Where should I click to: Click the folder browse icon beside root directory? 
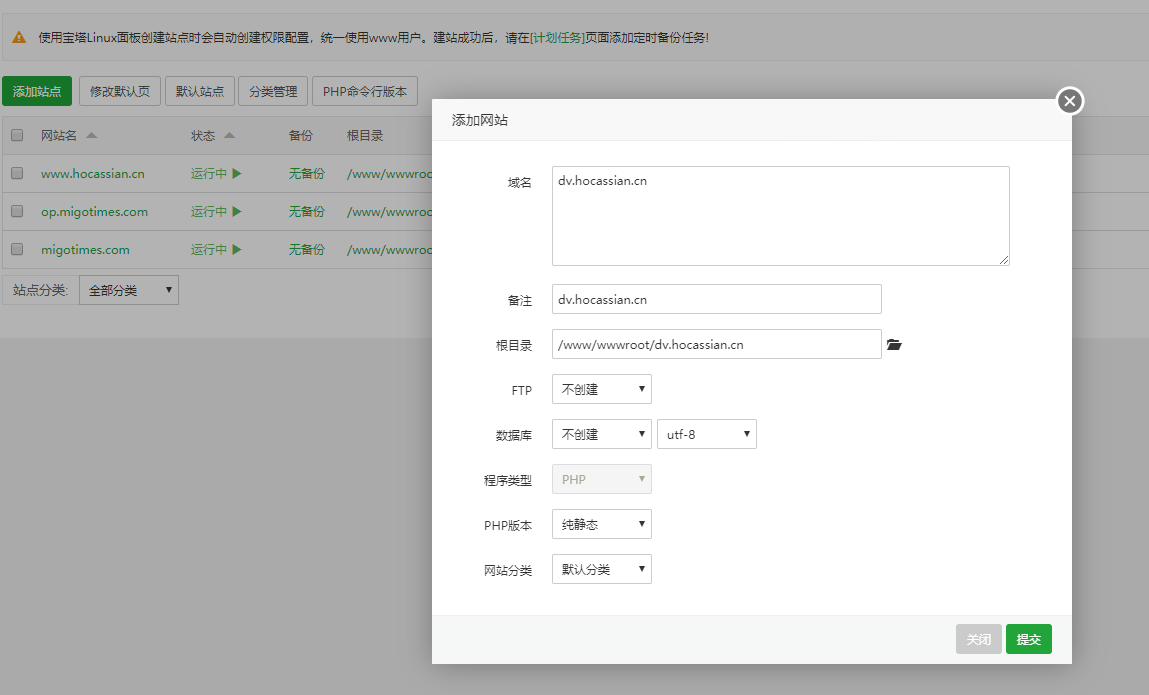click(x=894, y=345)
